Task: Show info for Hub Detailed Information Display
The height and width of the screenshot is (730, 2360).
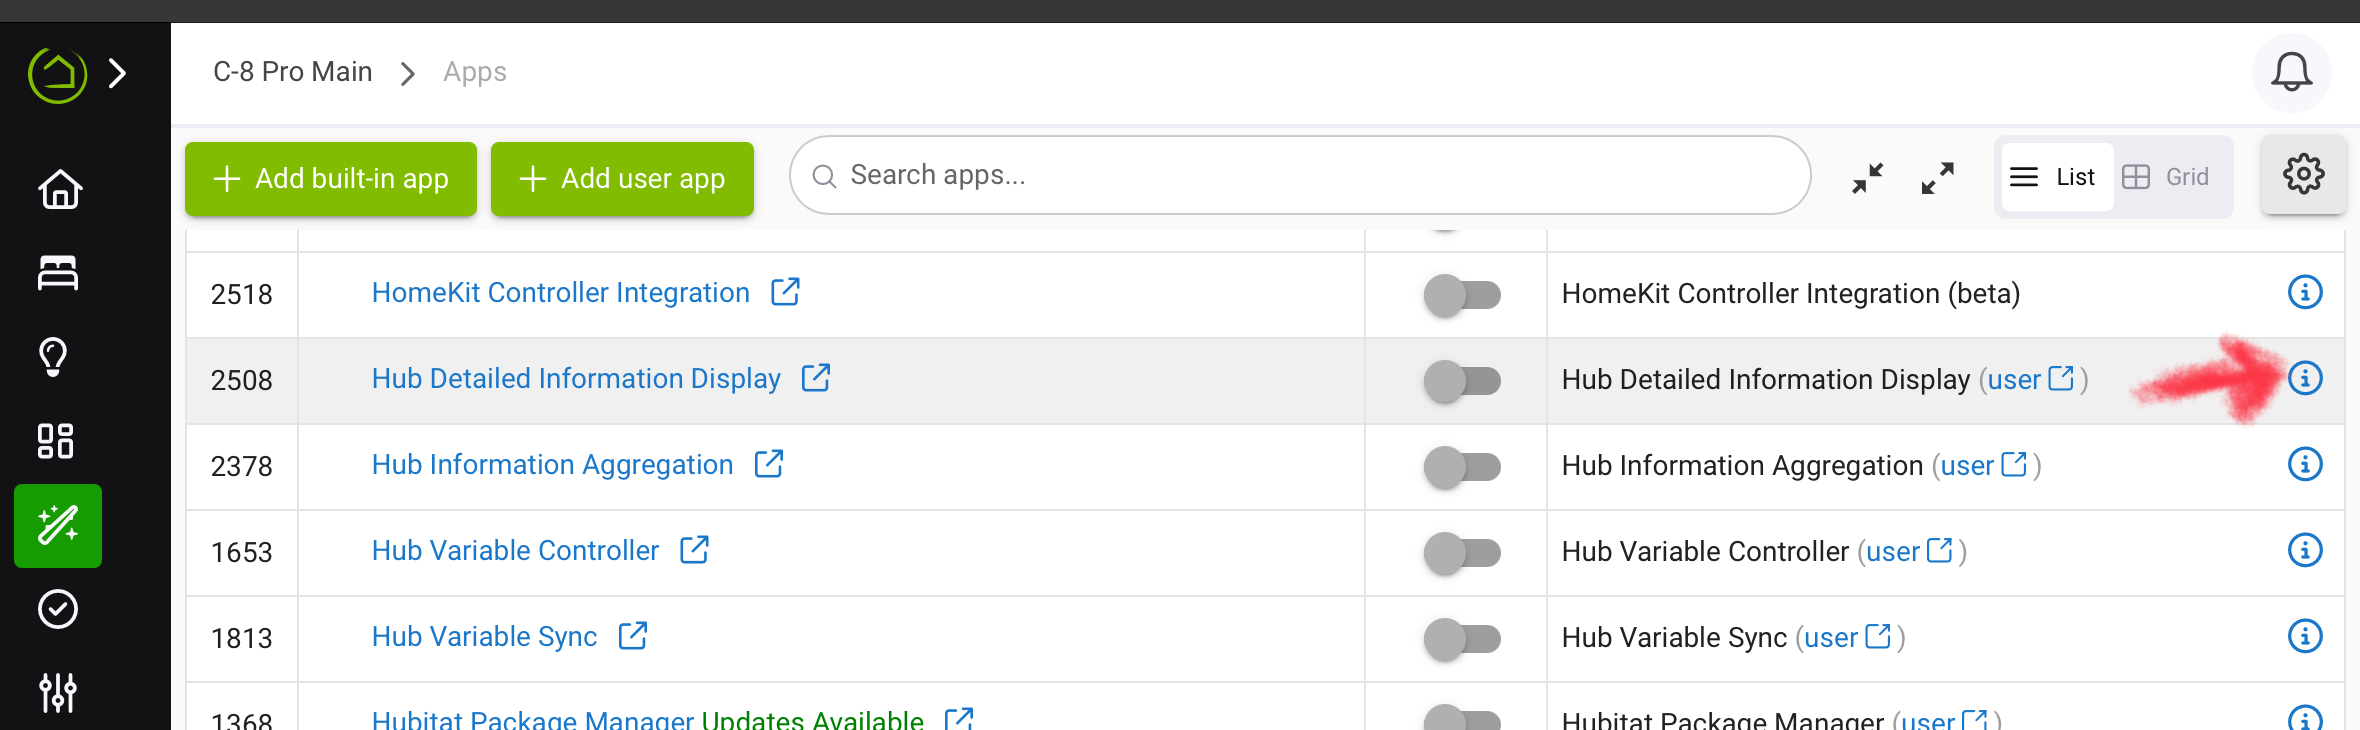Action: (2305, 378)
